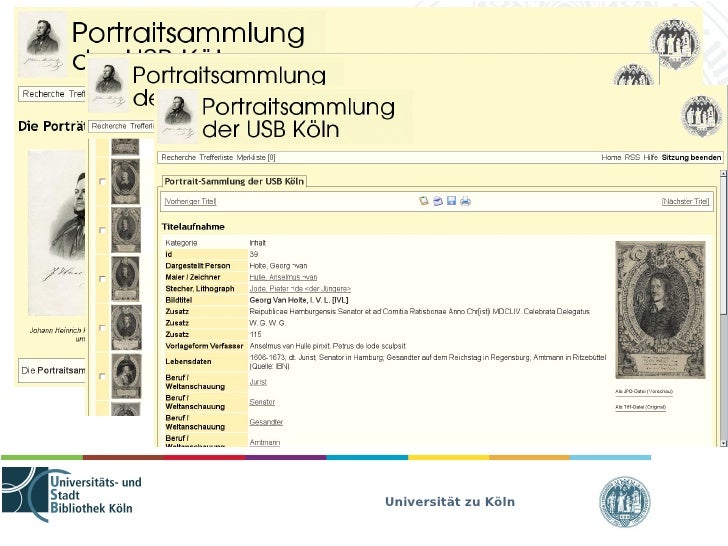Open Hilfe in the front window menu
The height and width of the screenshot is (546, 728).
[x=650, y=157]
